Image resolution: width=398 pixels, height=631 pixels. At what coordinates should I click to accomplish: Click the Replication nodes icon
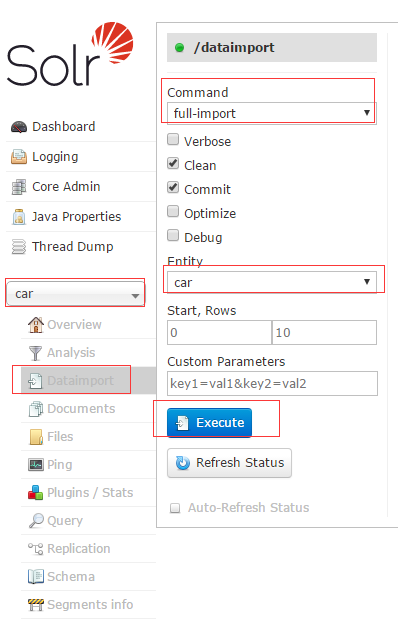pyautogui.click(x=35, y=549)
